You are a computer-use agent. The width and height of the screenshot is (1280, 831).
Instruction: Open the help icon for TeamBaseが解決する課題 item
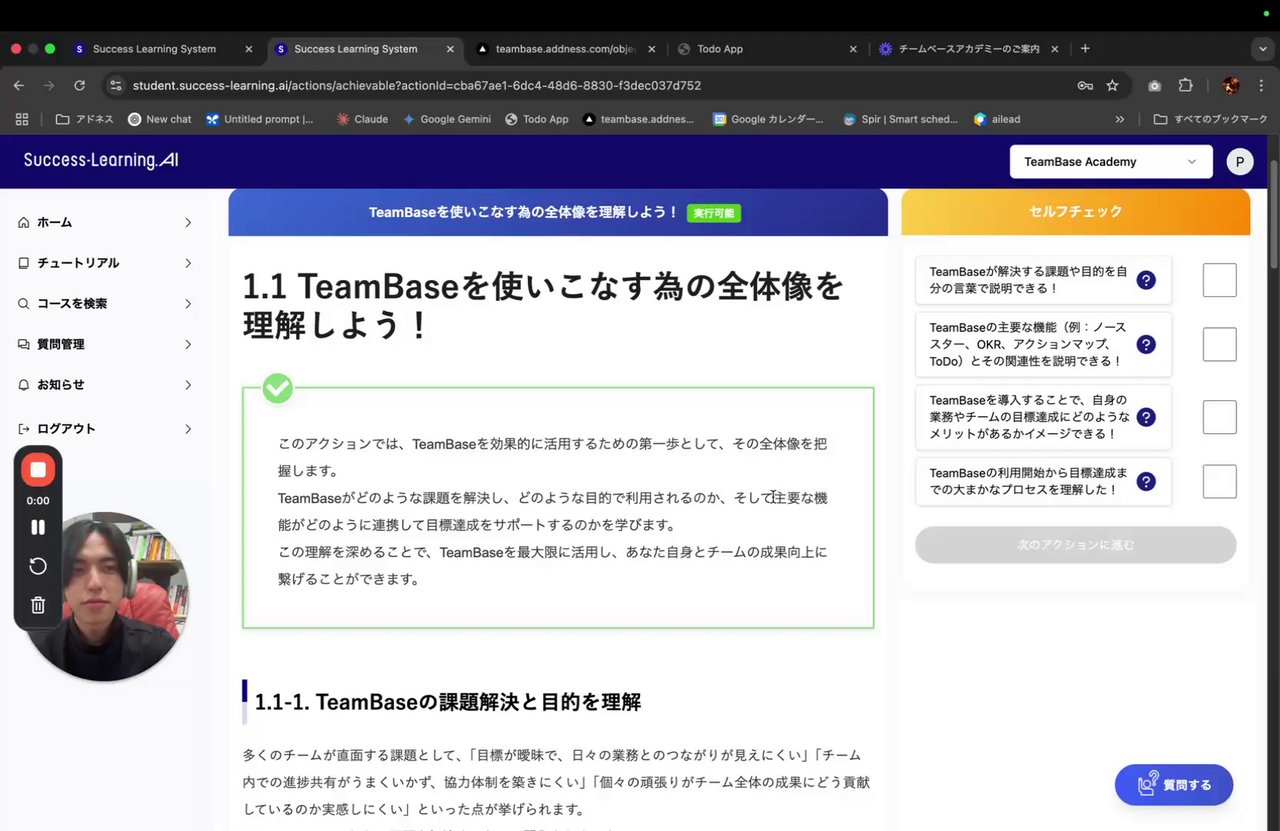(1146, 280)
